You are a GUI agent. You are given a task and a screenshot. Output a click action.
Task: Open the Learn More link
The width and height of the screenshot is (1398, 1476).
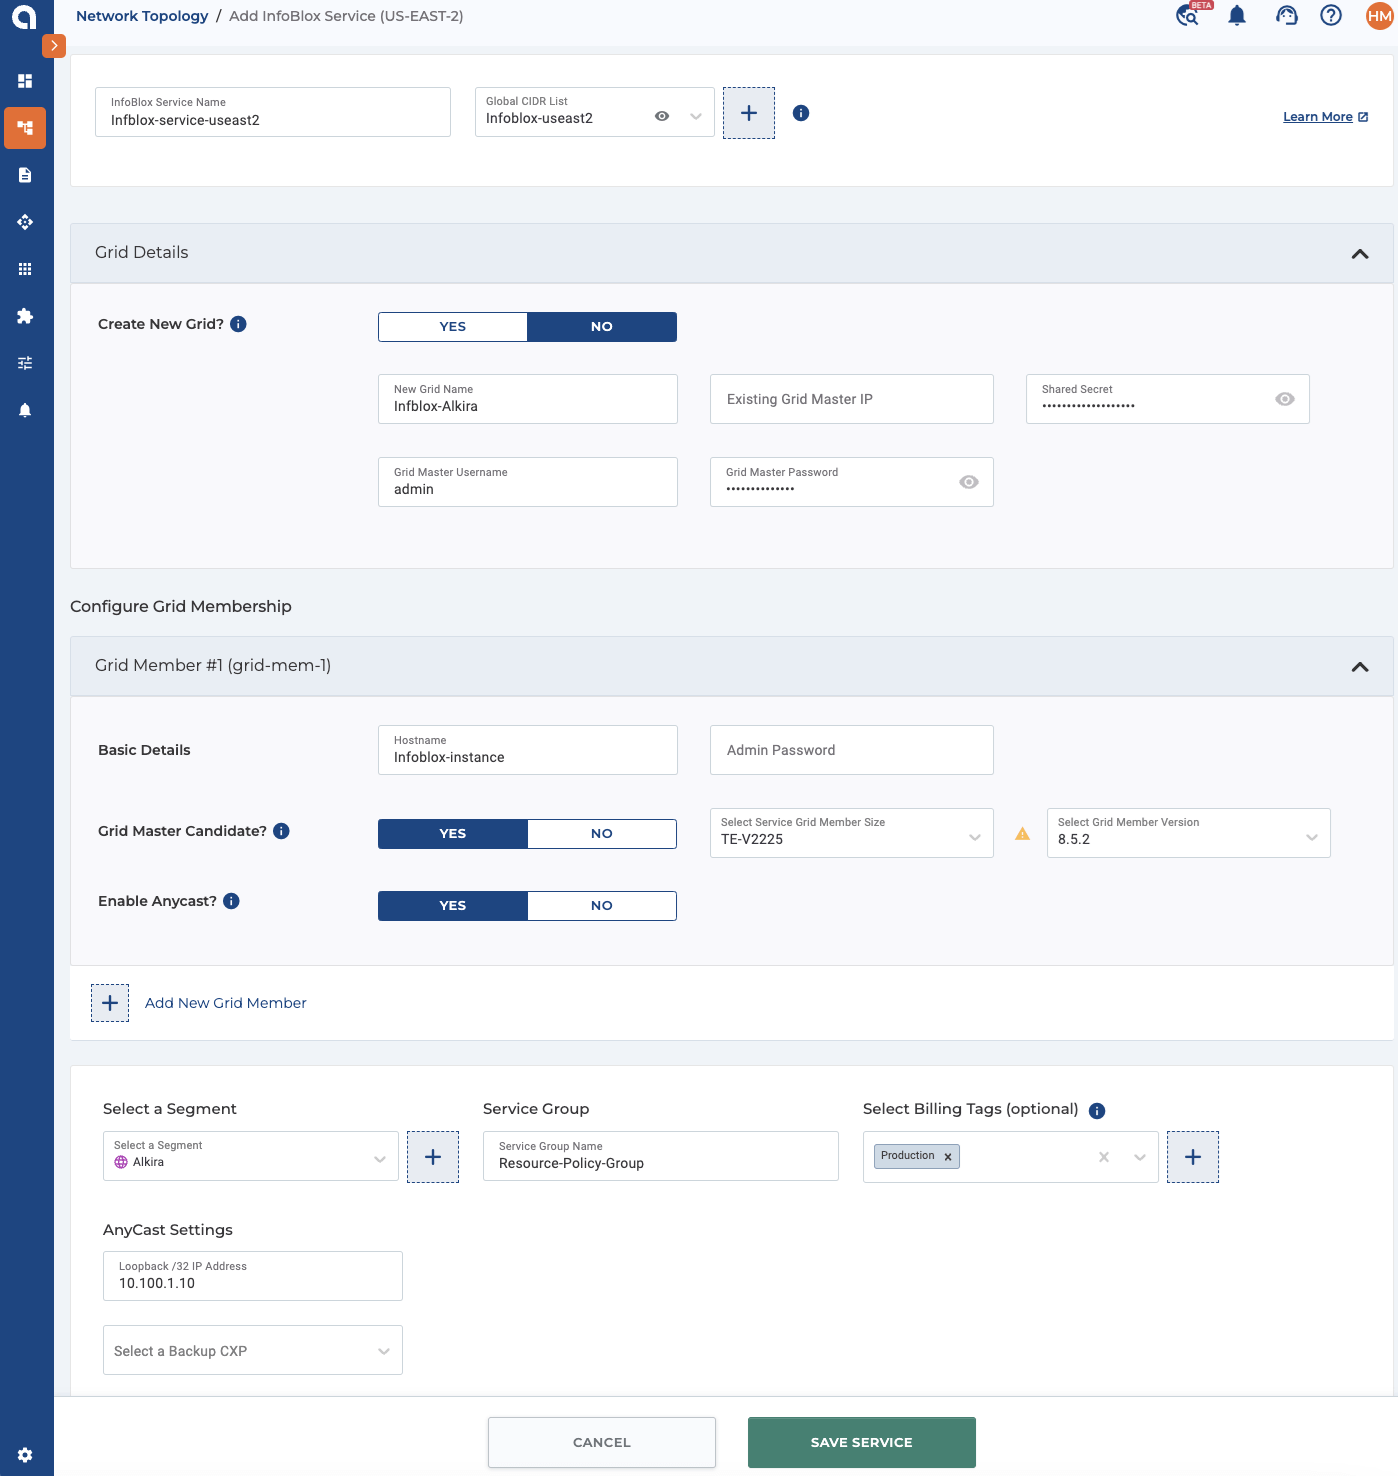1326,117
